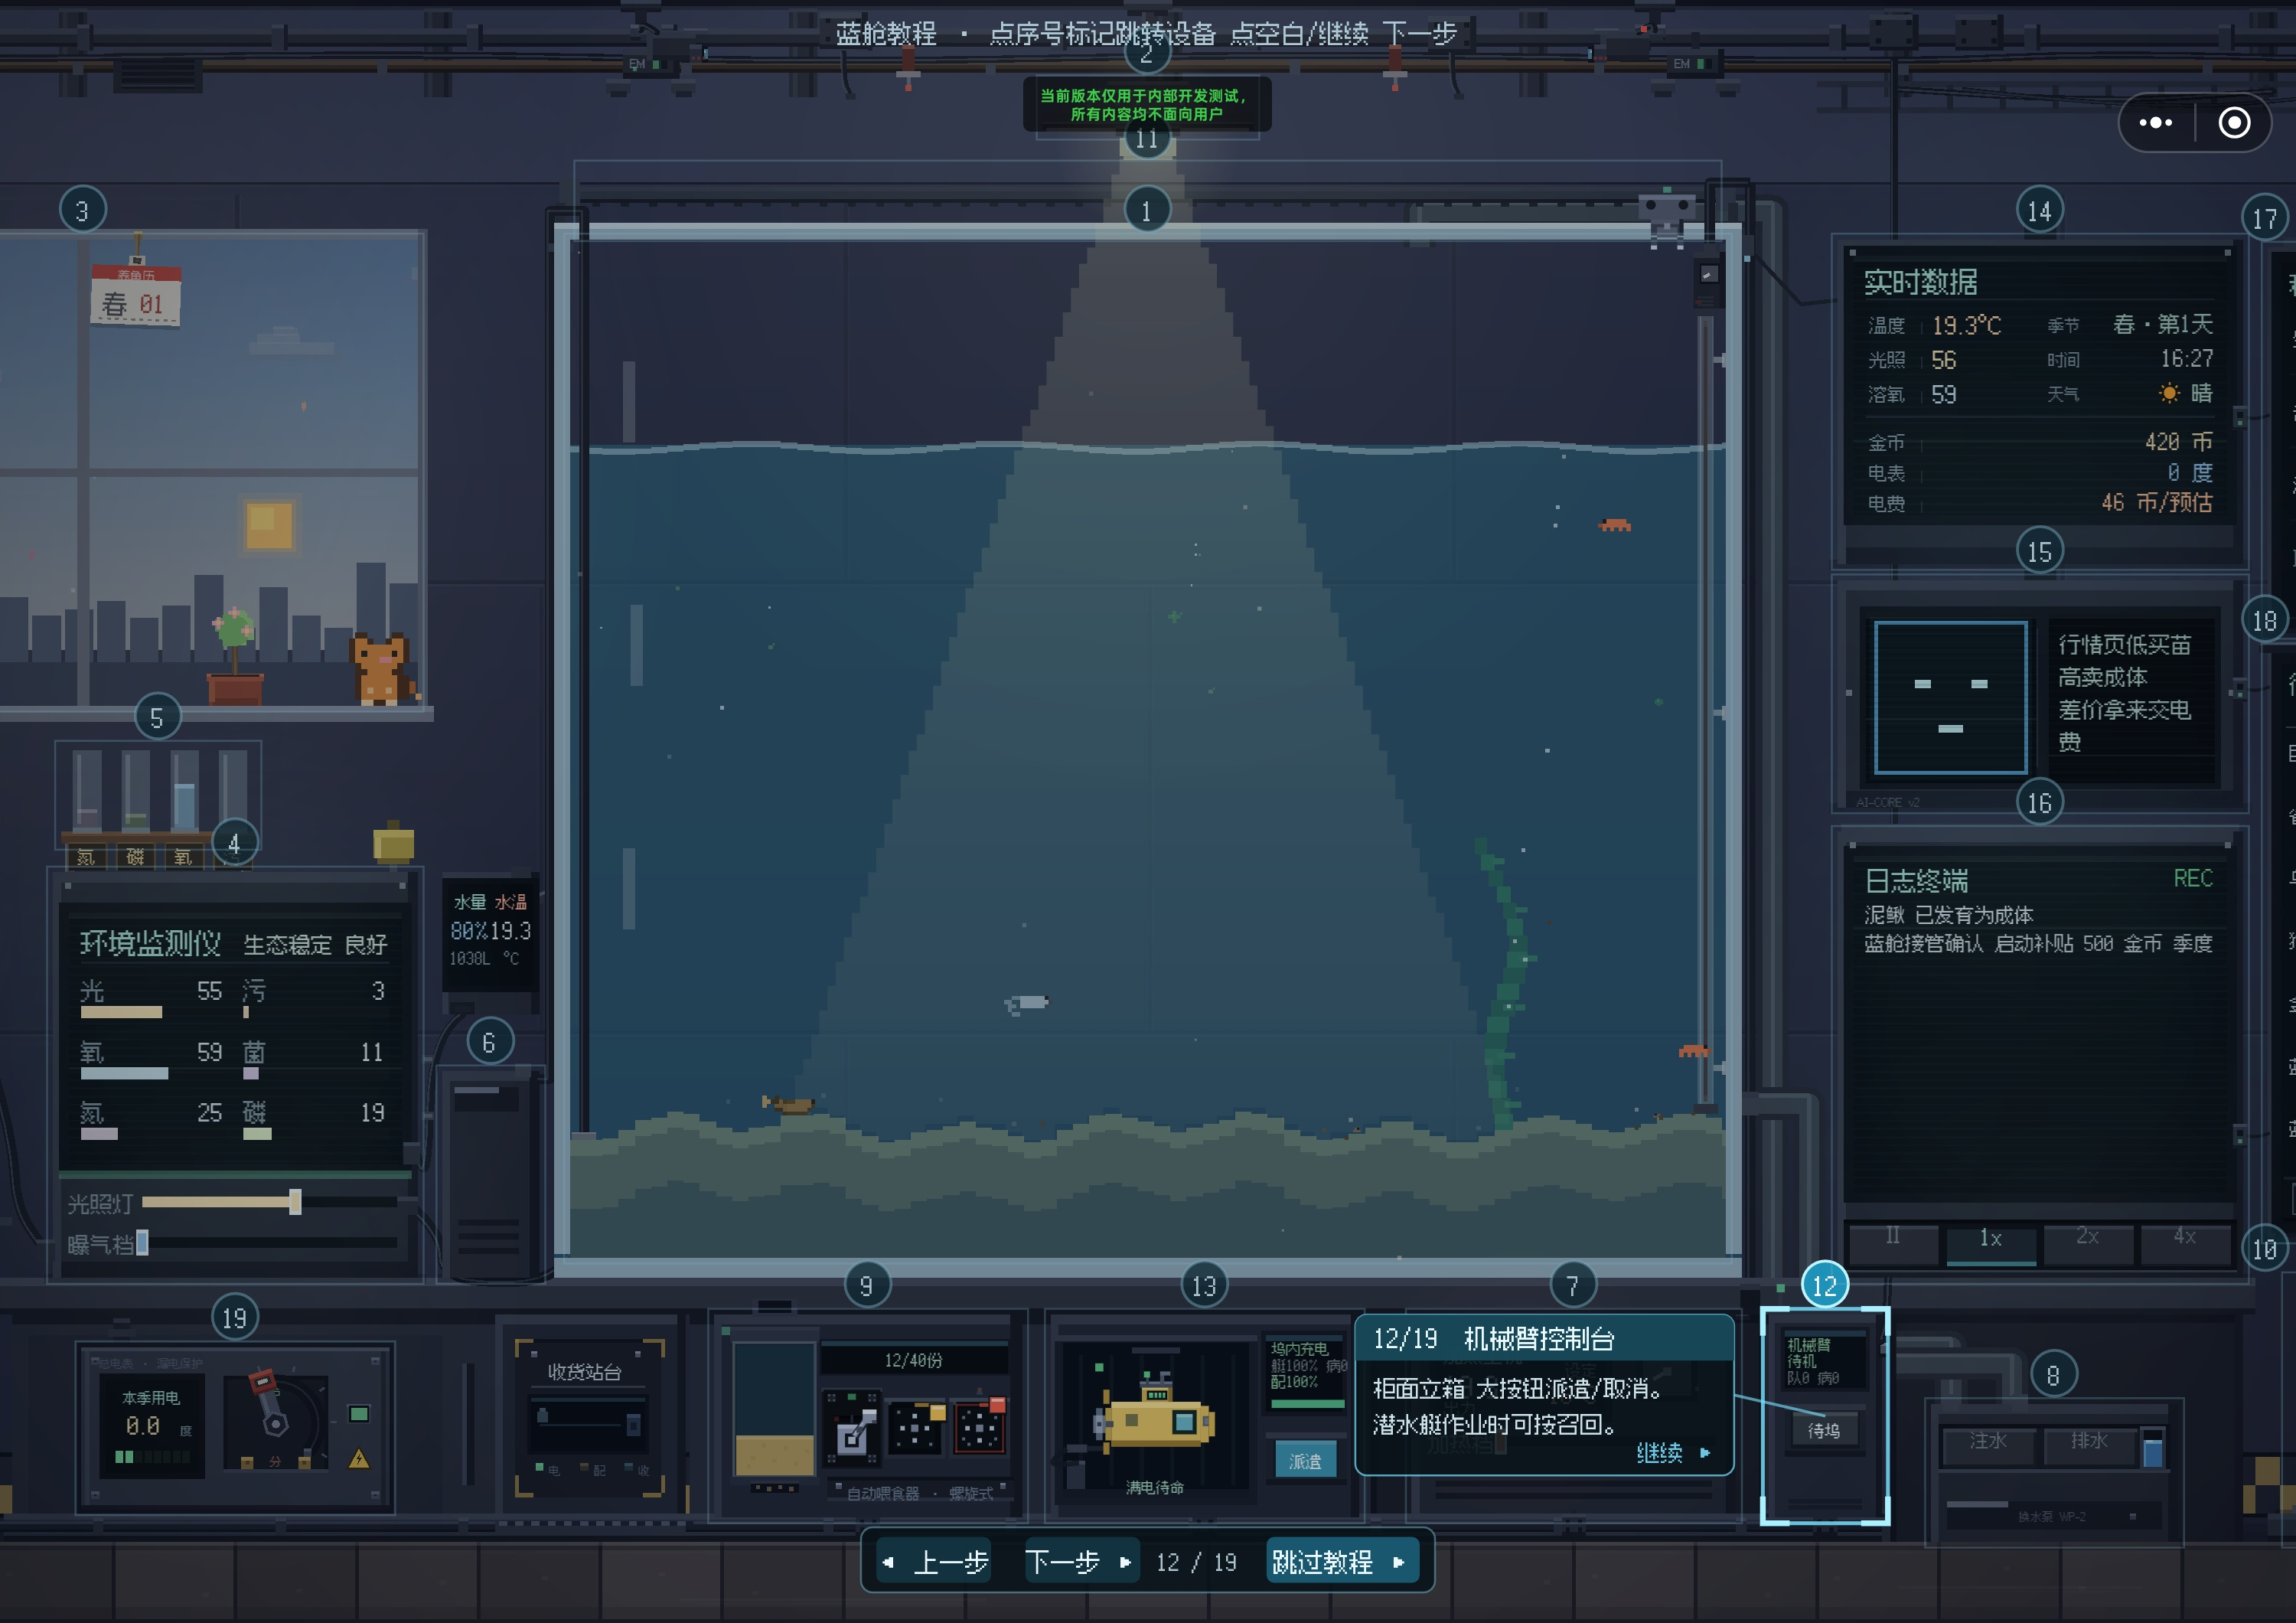Screen dimensions: 2296x1623
Task: Click the 12/40份 feeder count display
Action: pyautogui.click(x=913, y=1360)
